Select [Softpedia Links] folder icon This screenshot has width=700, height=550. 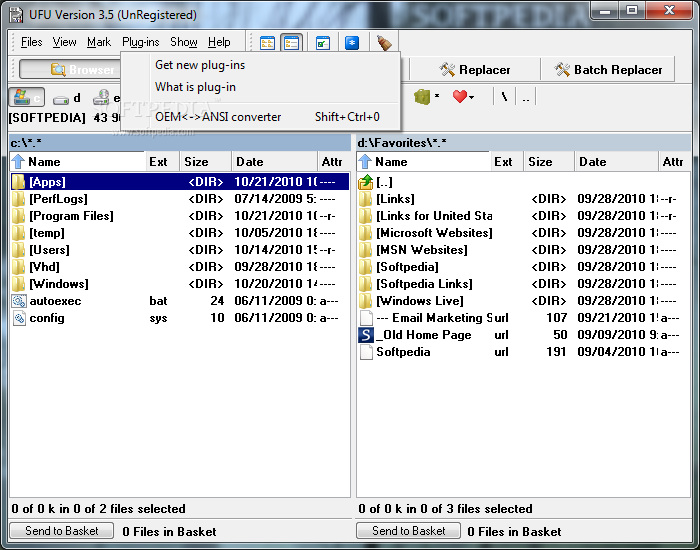point(365,283)
